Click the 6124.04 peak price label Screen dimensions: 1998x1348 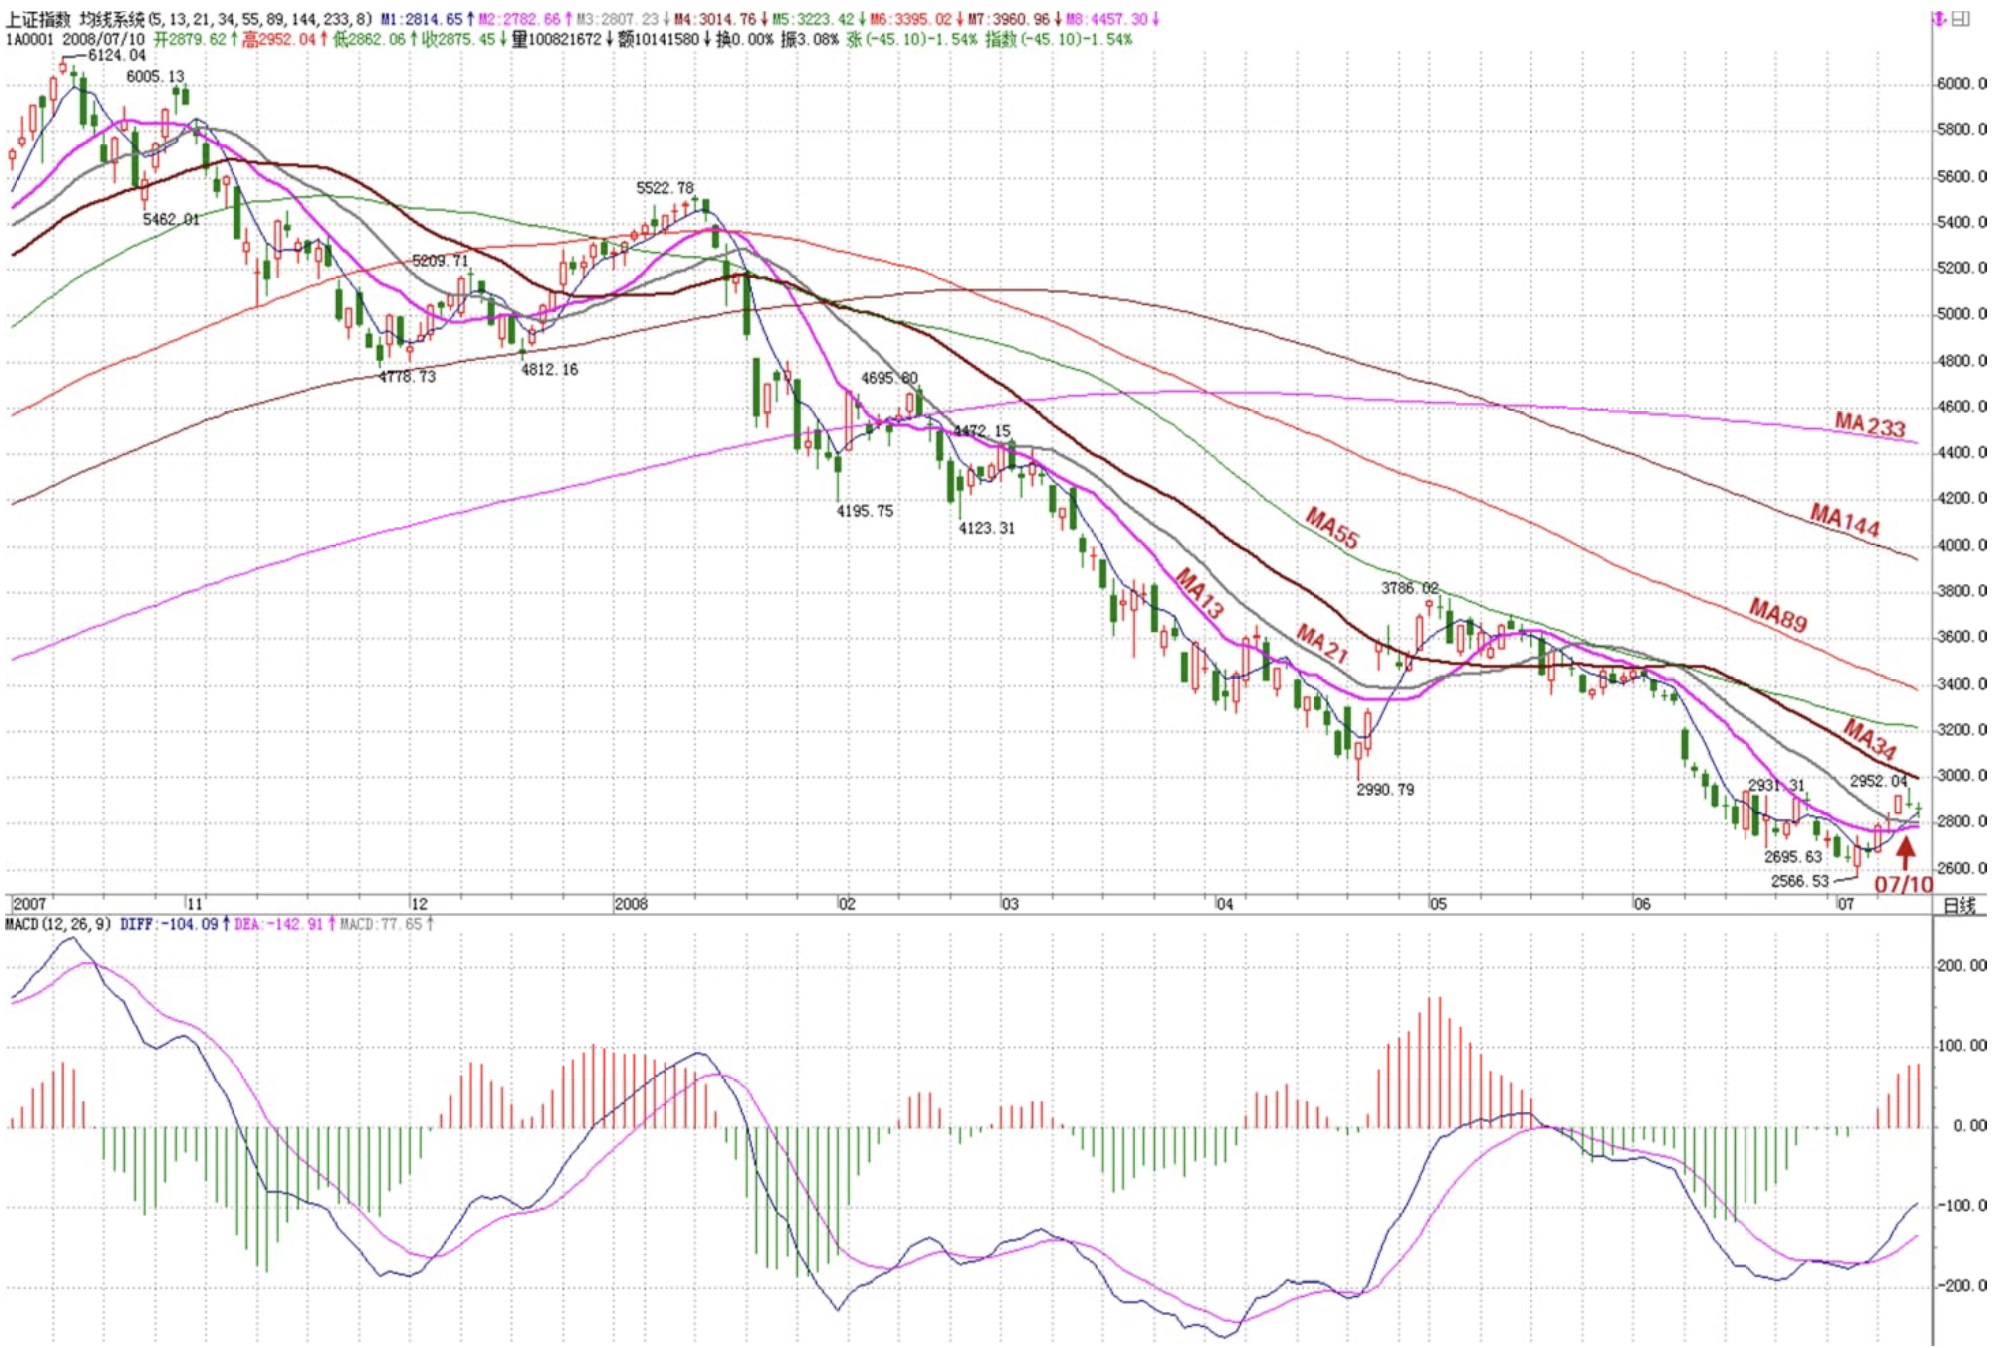tap(116, 55)
